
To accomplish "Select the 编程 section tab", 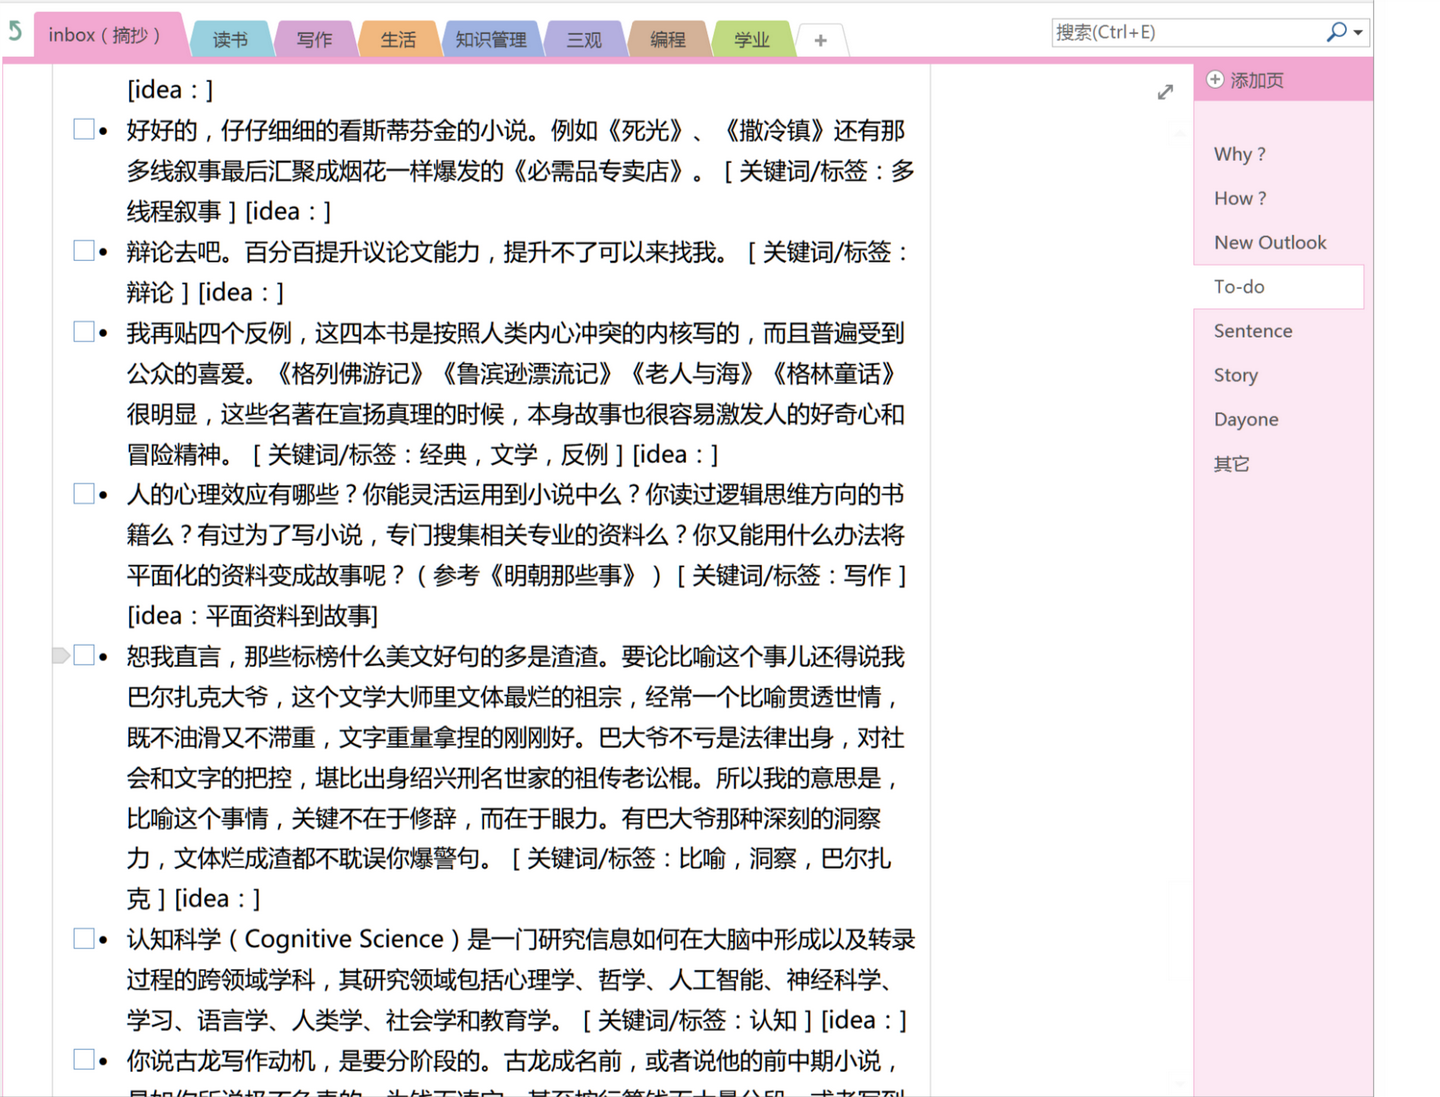I will click(x=668, y=40).
